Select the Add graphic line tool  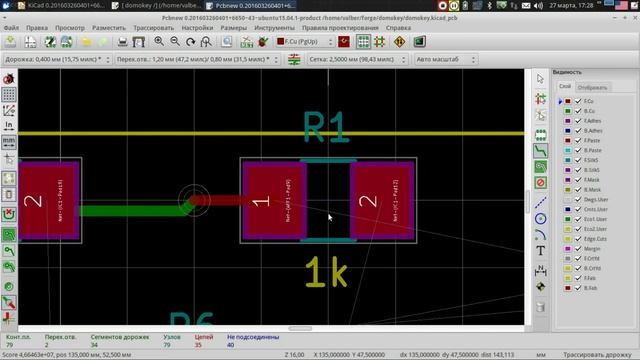click(x=540, y=202)
